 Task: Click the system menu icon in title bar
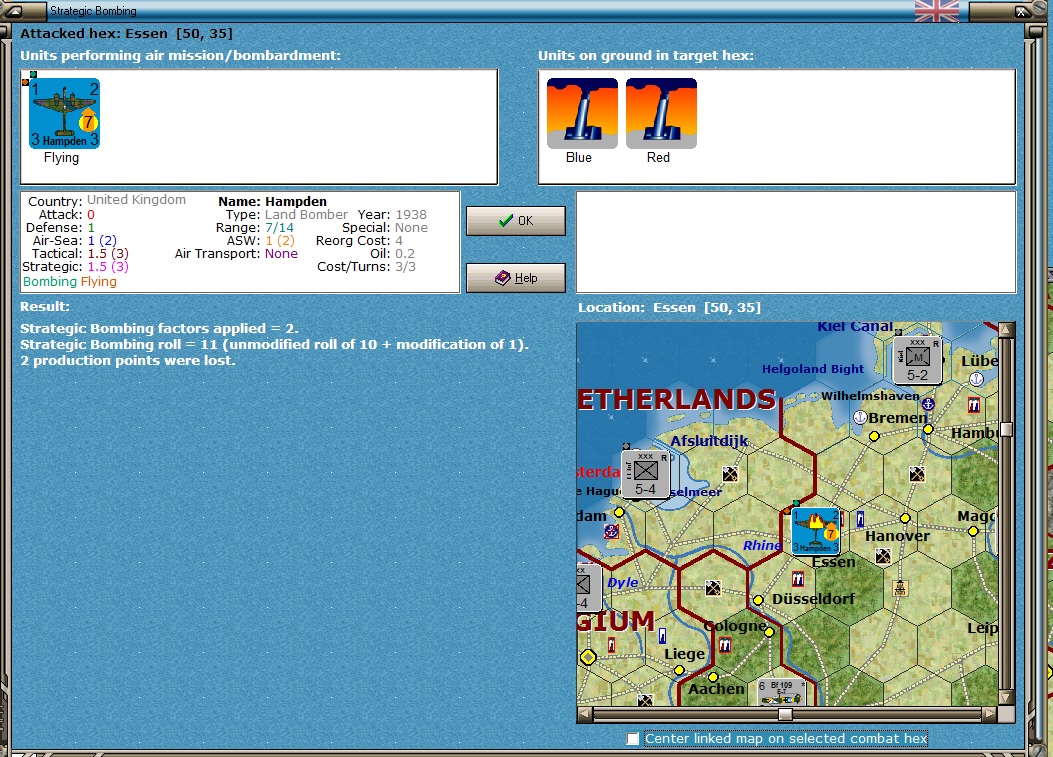[x=13, y=11]
